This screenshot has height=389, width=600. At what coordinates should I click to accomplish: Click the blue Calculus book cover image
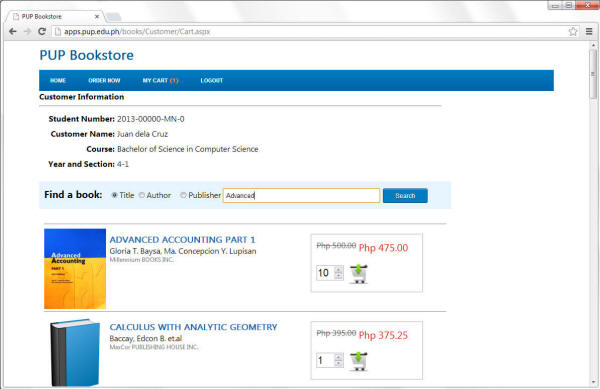[x=75, y=352]
